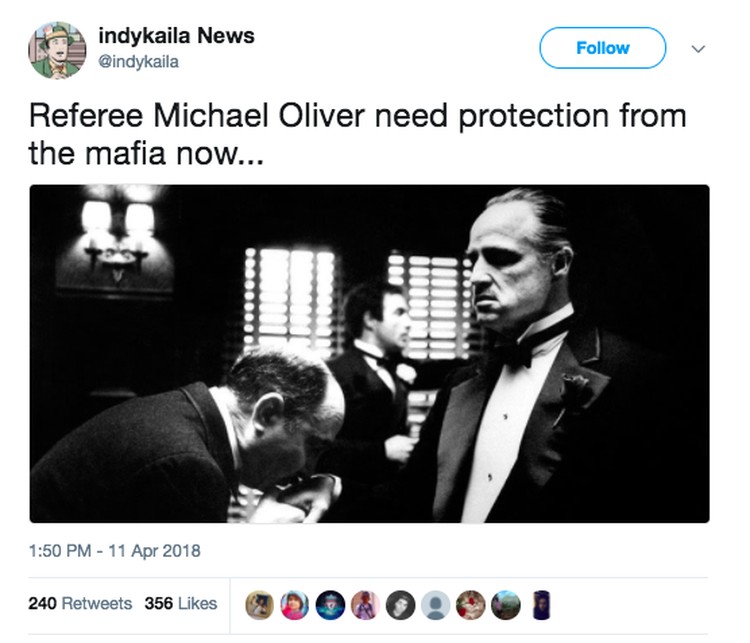Open the indykaila News cartoon profile avatar

click(x=57, y=50)
